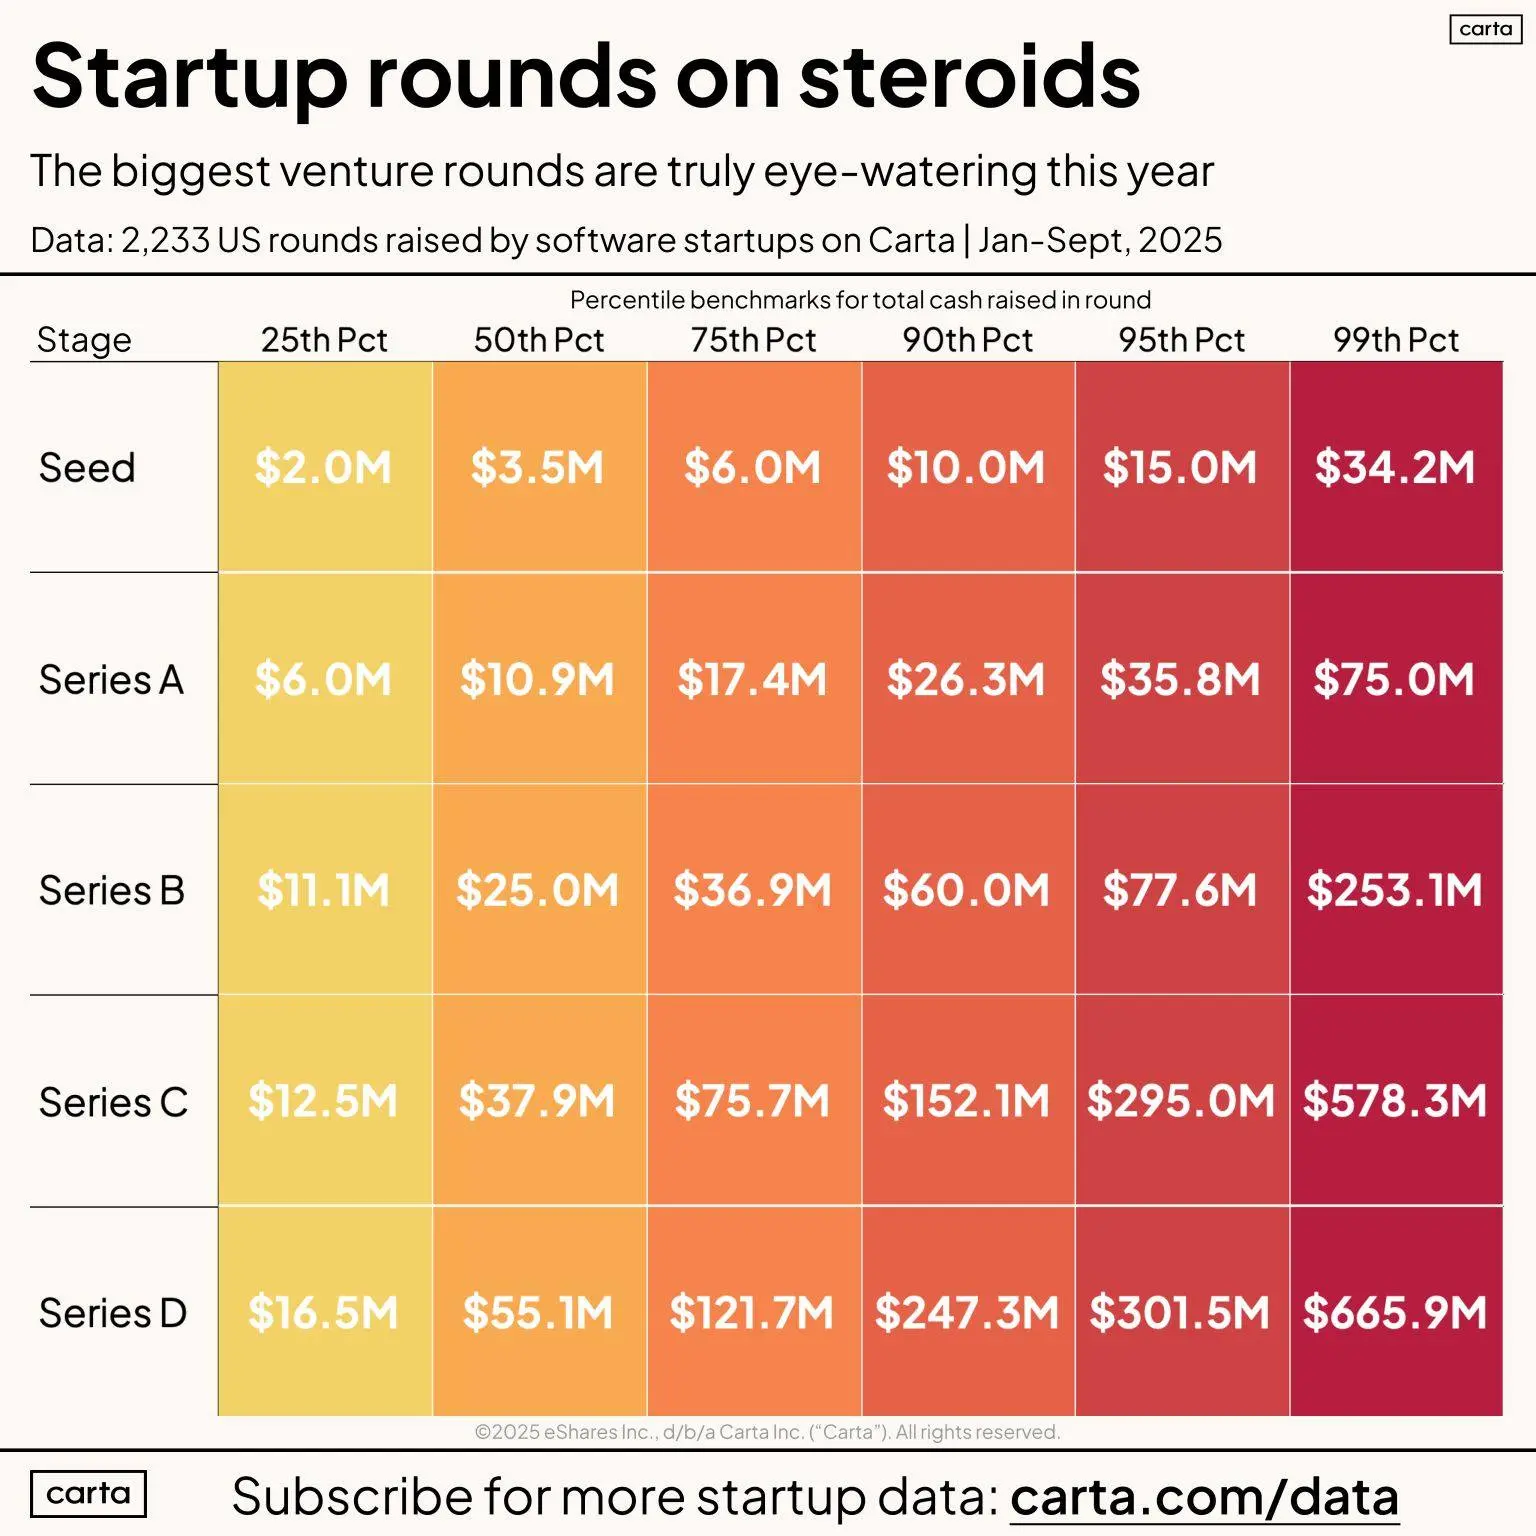
Task: Click the Series C $295.0M cell
Action: [1181, 1101]
